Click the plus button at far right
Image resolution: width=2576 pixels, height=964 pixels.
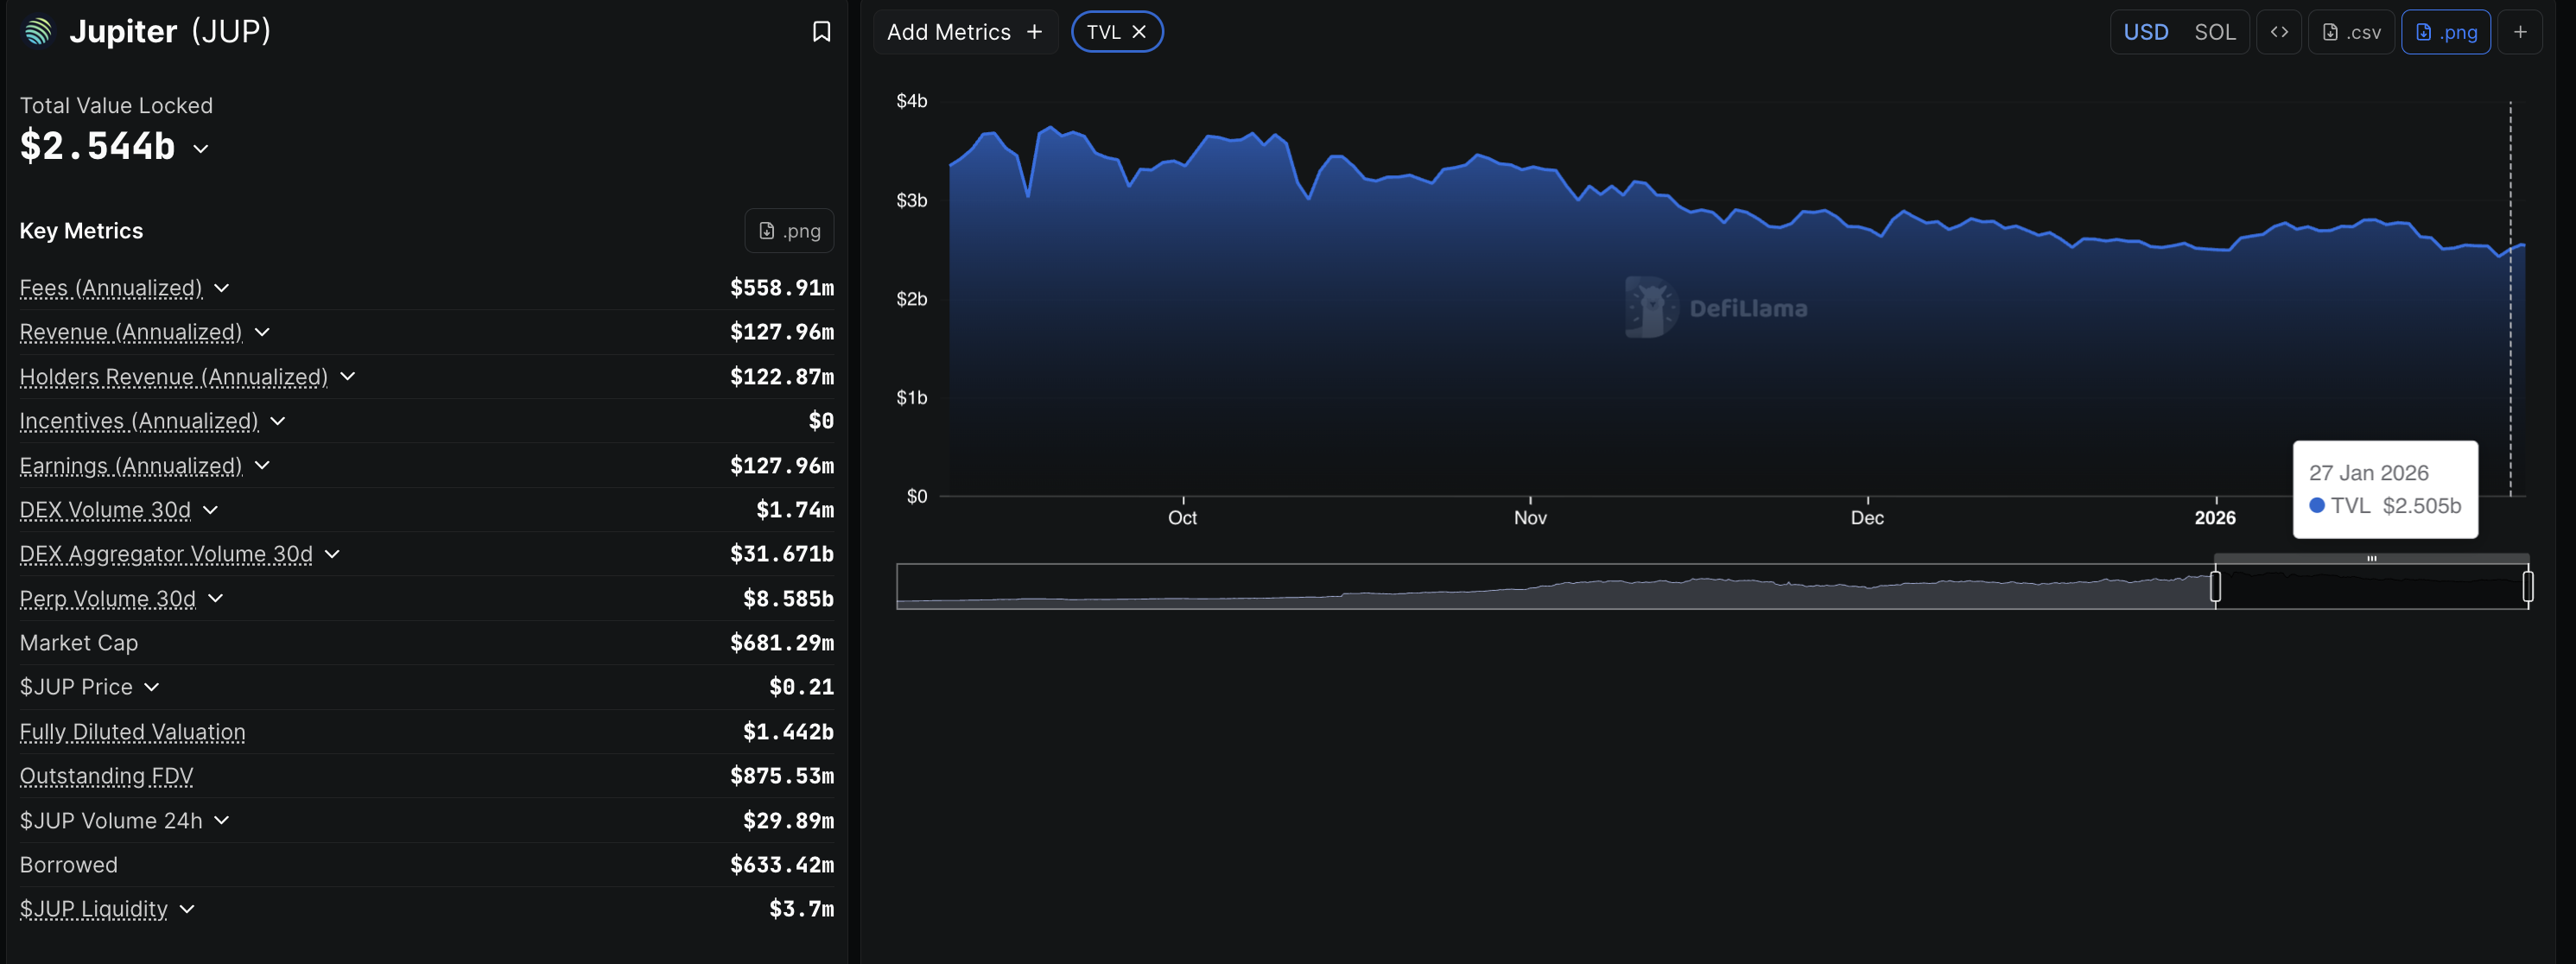pos(2520,32)
